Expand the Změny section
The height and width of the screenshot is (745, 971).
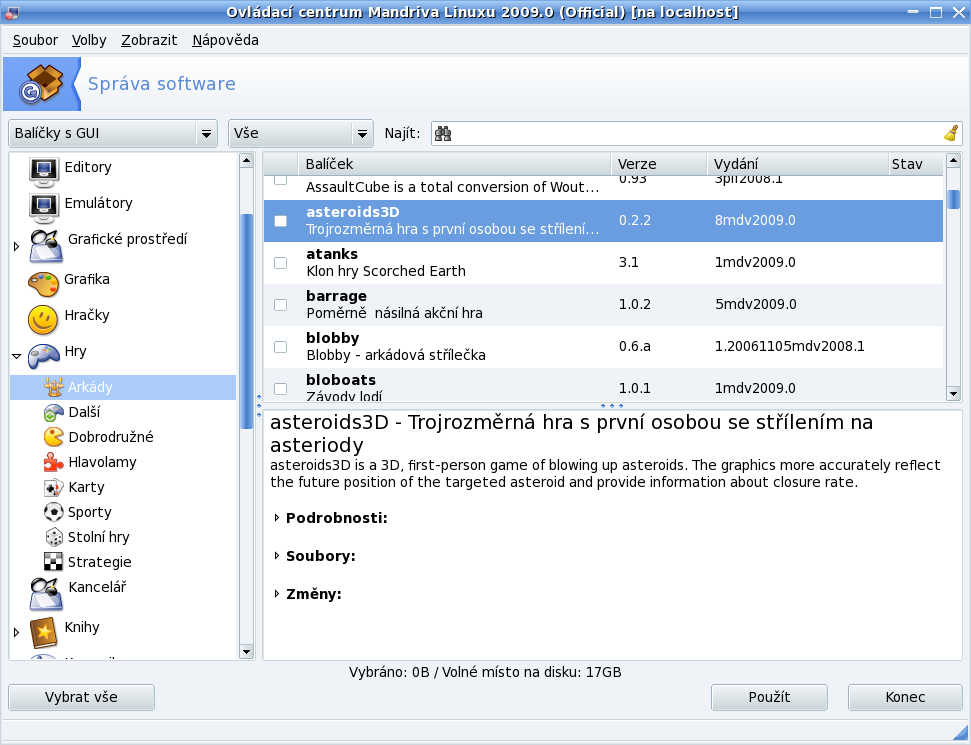[x=277, y=594]
